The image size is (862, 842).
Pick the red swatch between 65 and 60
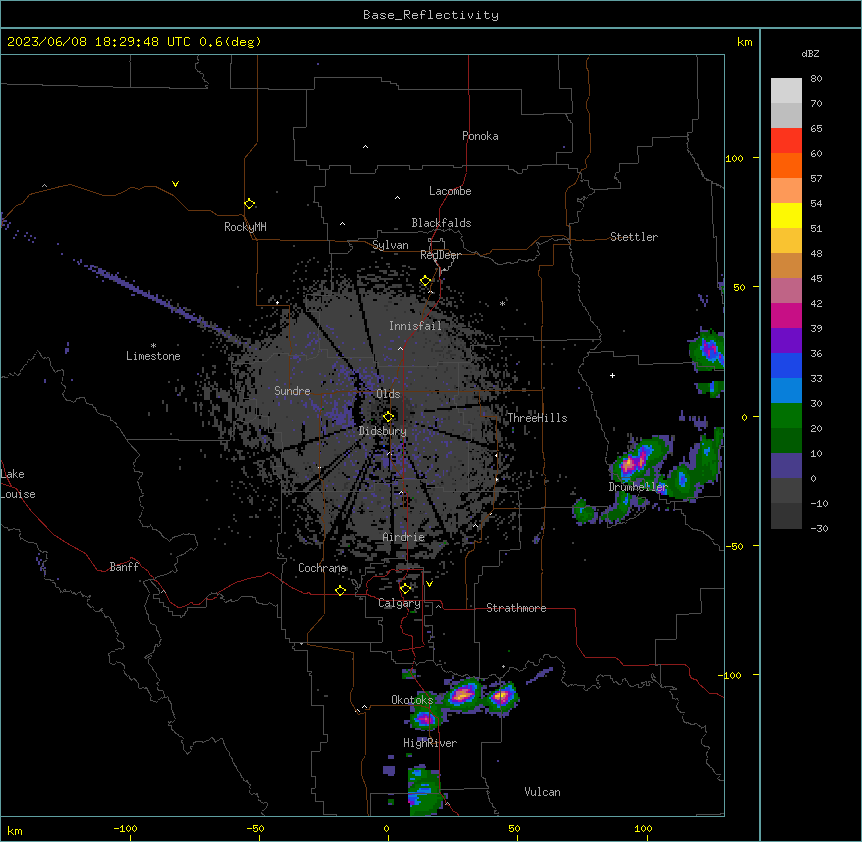pyautogui.click(x=786, y=141)
